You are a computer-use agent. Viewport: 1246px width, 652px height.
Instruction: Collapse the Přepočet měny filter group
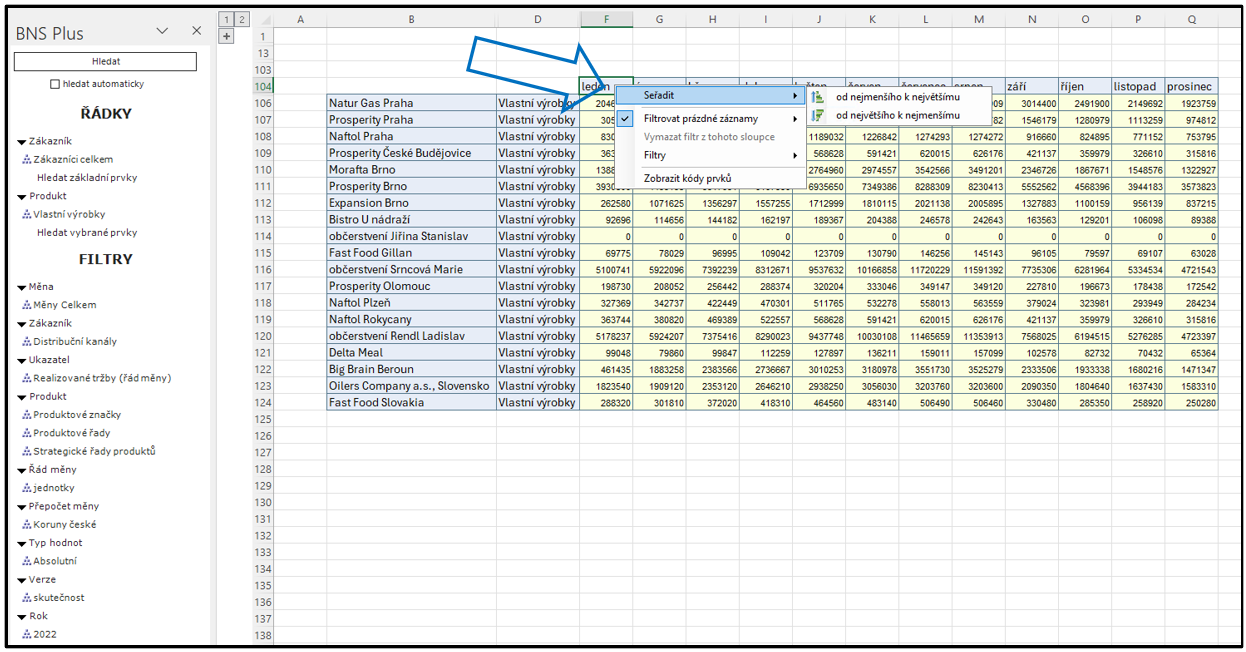pos(22,506)
